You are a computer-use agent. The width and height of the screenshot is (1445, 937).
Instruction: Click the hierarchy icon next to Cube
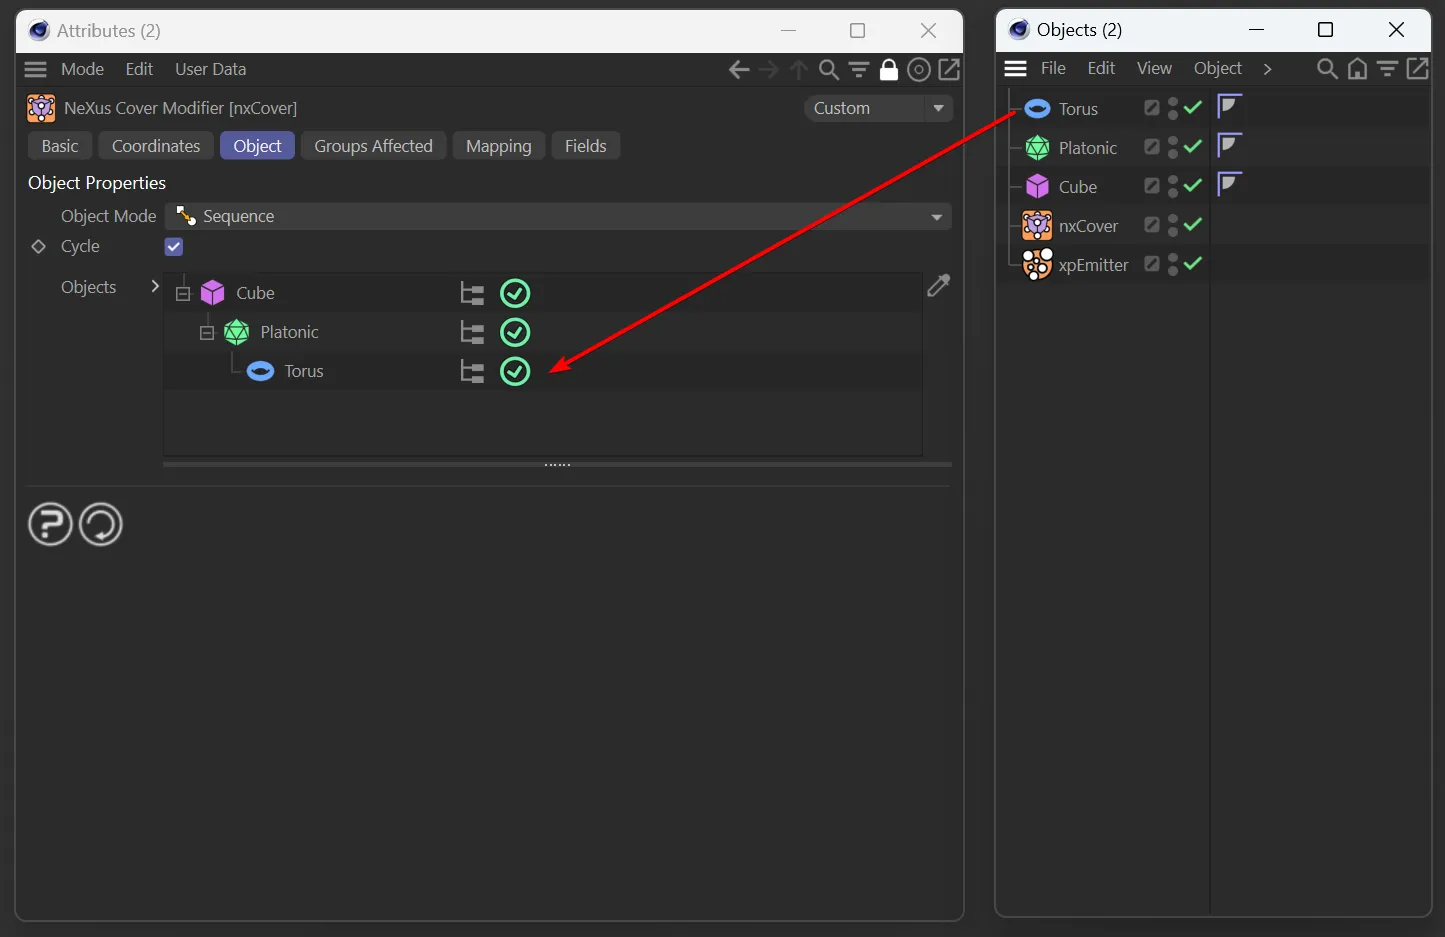(472, 294)
